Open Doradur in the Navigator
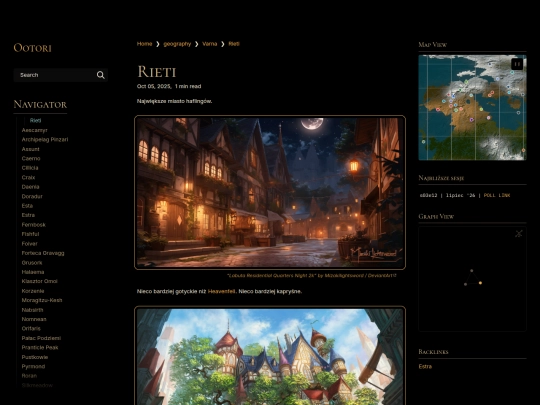Viewport: 540px width, 405px height. pyautogui.click(x=32, y=196)
